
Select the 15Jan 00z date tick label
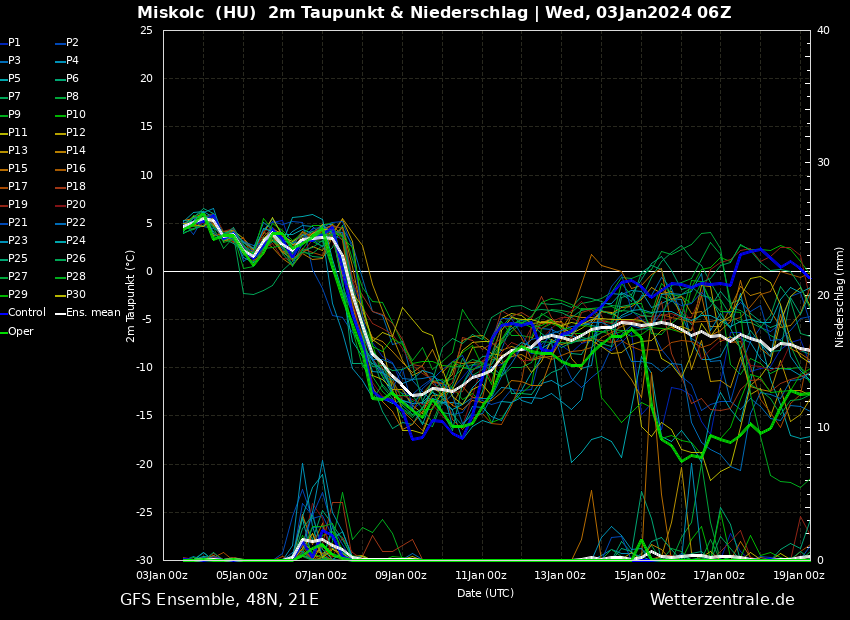(639, 575)
